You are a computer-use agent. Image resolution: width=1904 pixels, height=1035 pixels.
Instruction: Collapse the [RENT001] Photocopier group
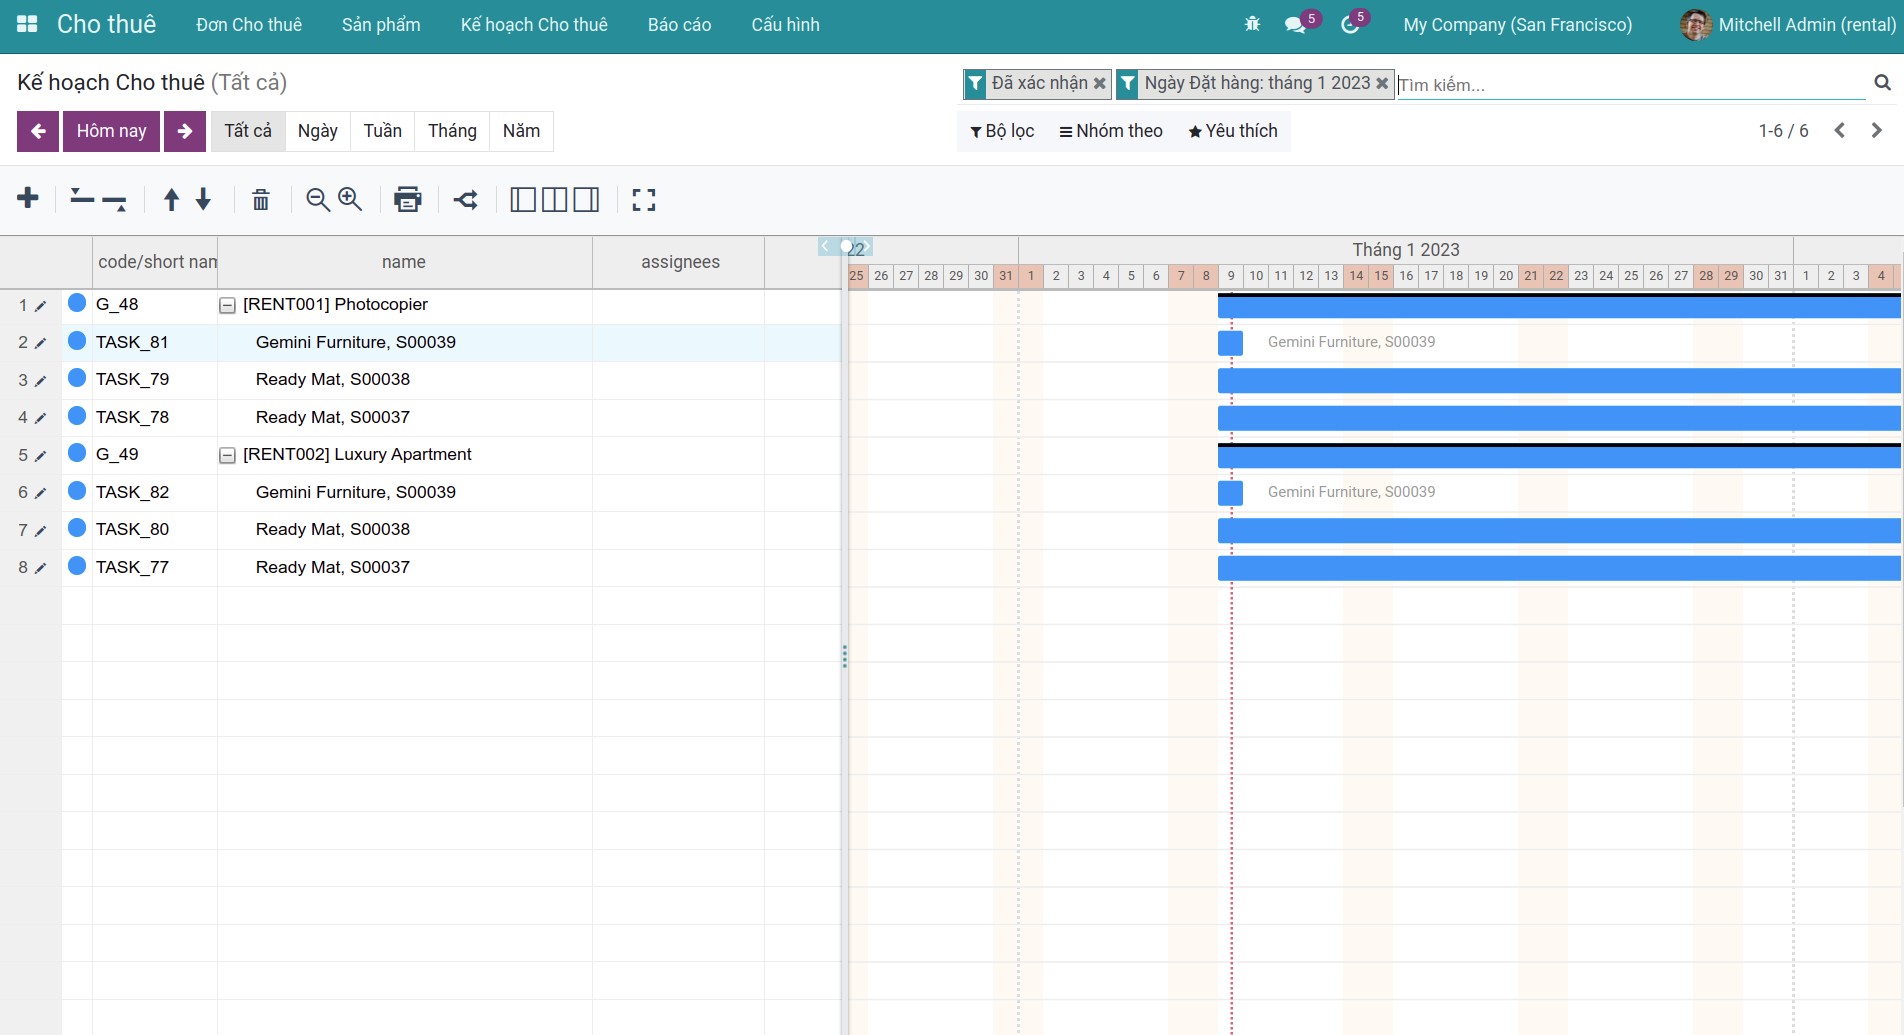click(227, 306)
